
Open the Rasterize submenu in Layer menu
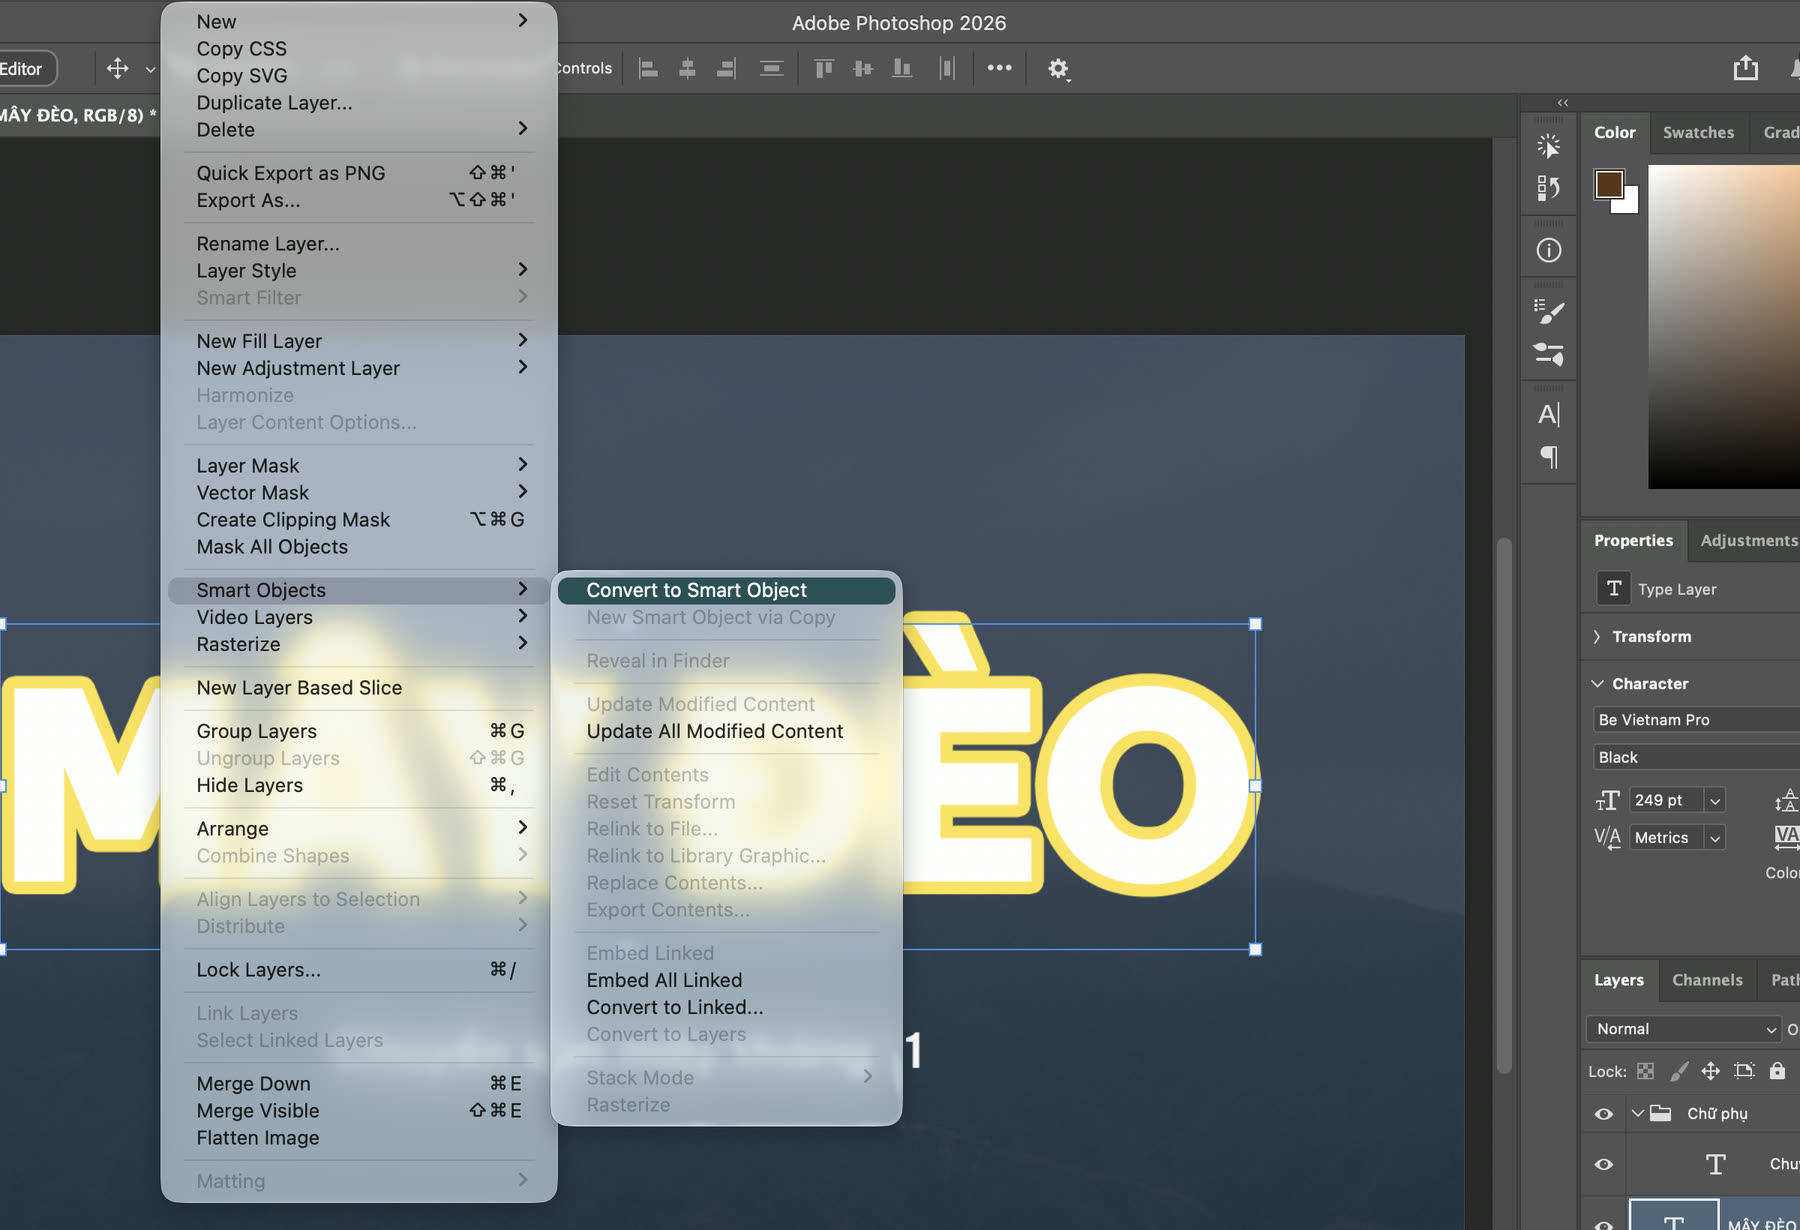(x=359, y=645)
